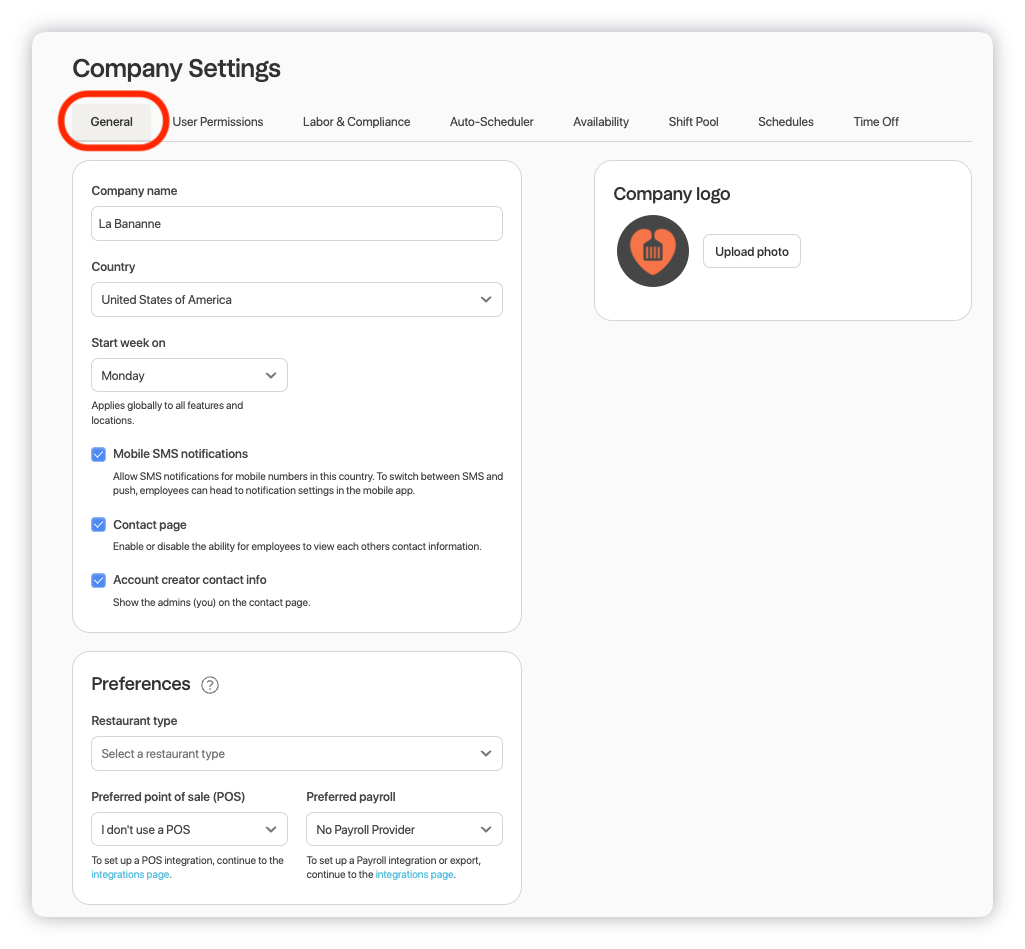Image resolution: width=1025 pixels, height=949 pixels.
Task: Select the Availability tab
Action: [x=601, y=122]
